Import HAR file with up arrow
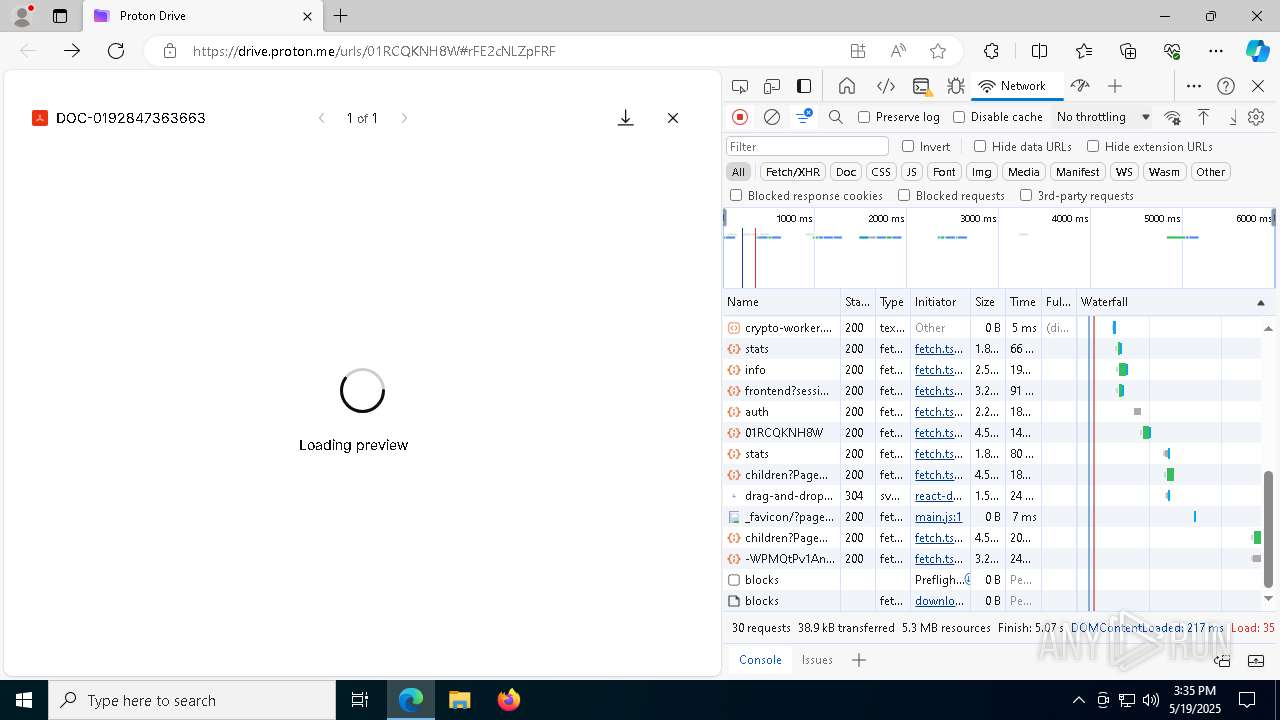This screenshot has height=720, width=1280. pos(1204,117)
